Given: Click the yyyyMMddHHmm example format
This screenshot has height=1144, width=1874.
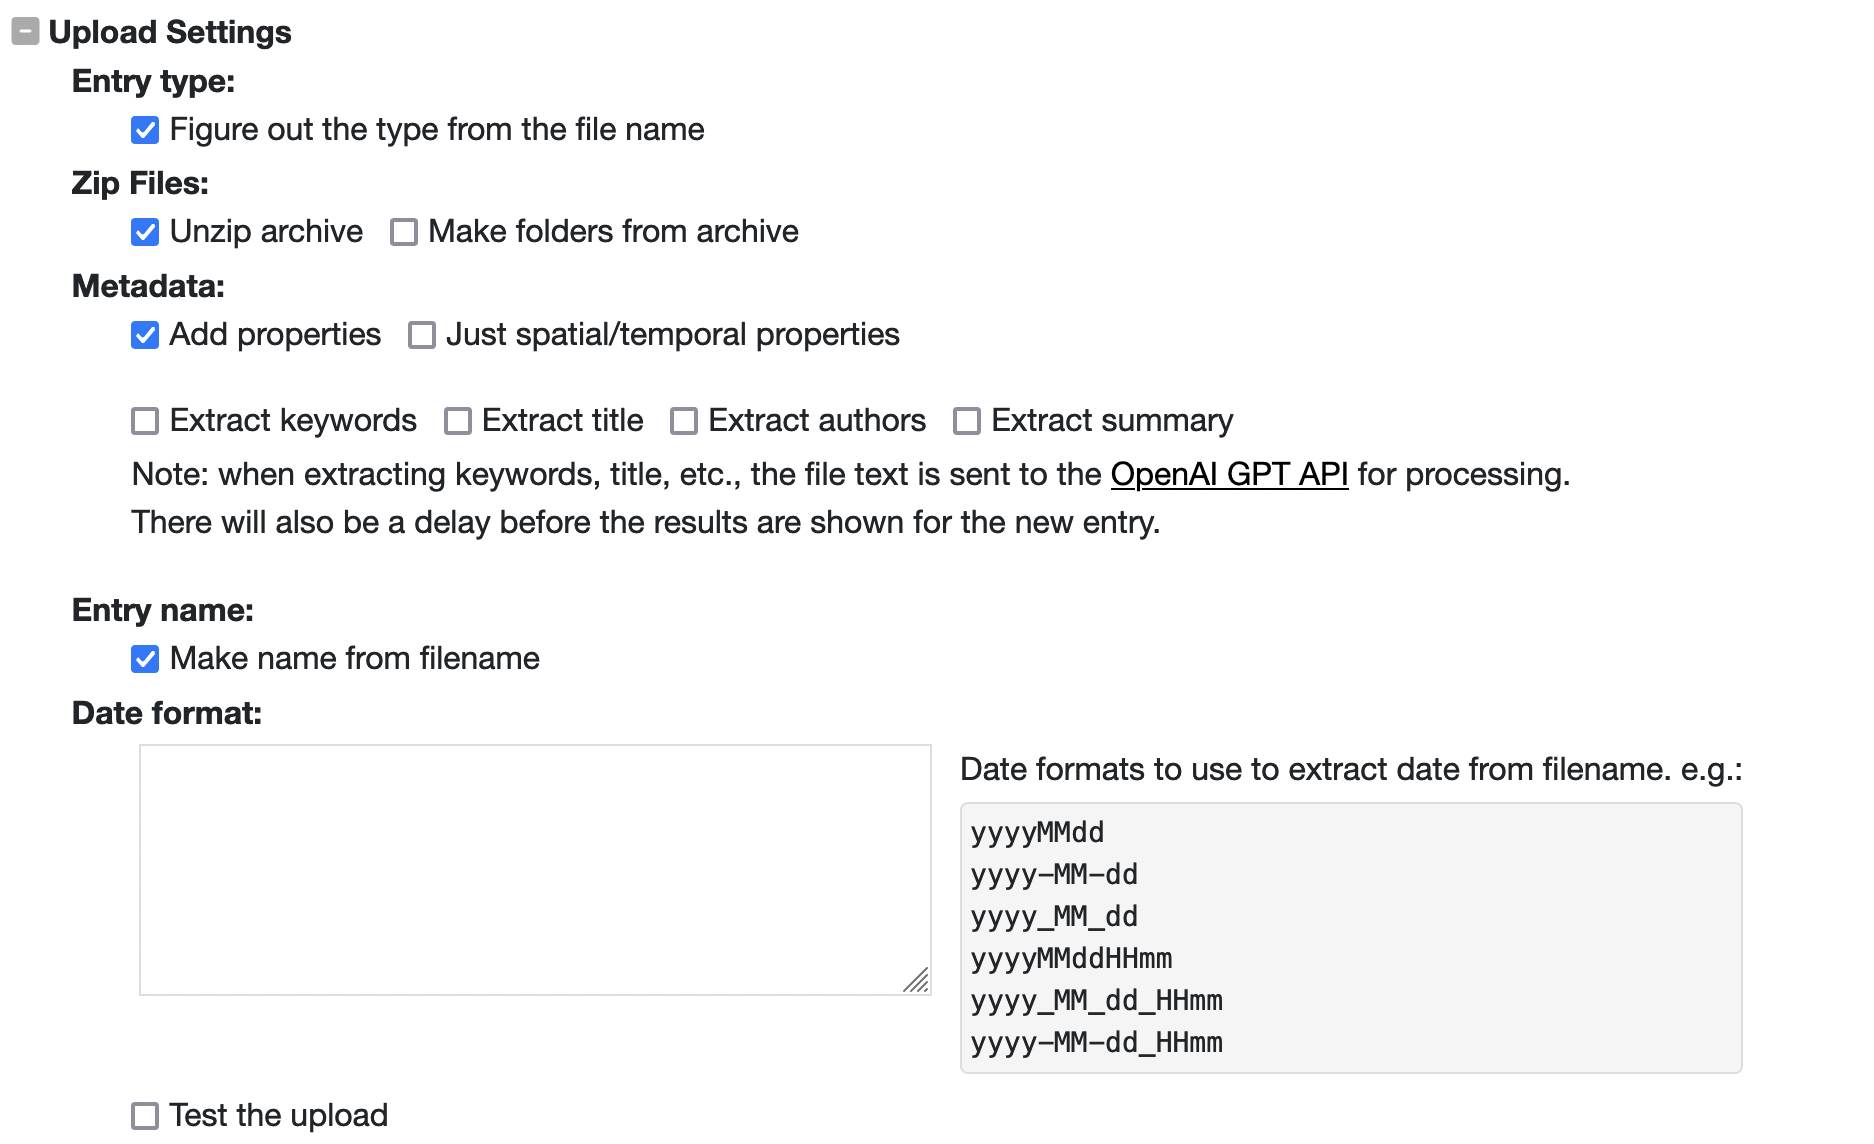Looking at the screenshot, I should coord(1071,959).
